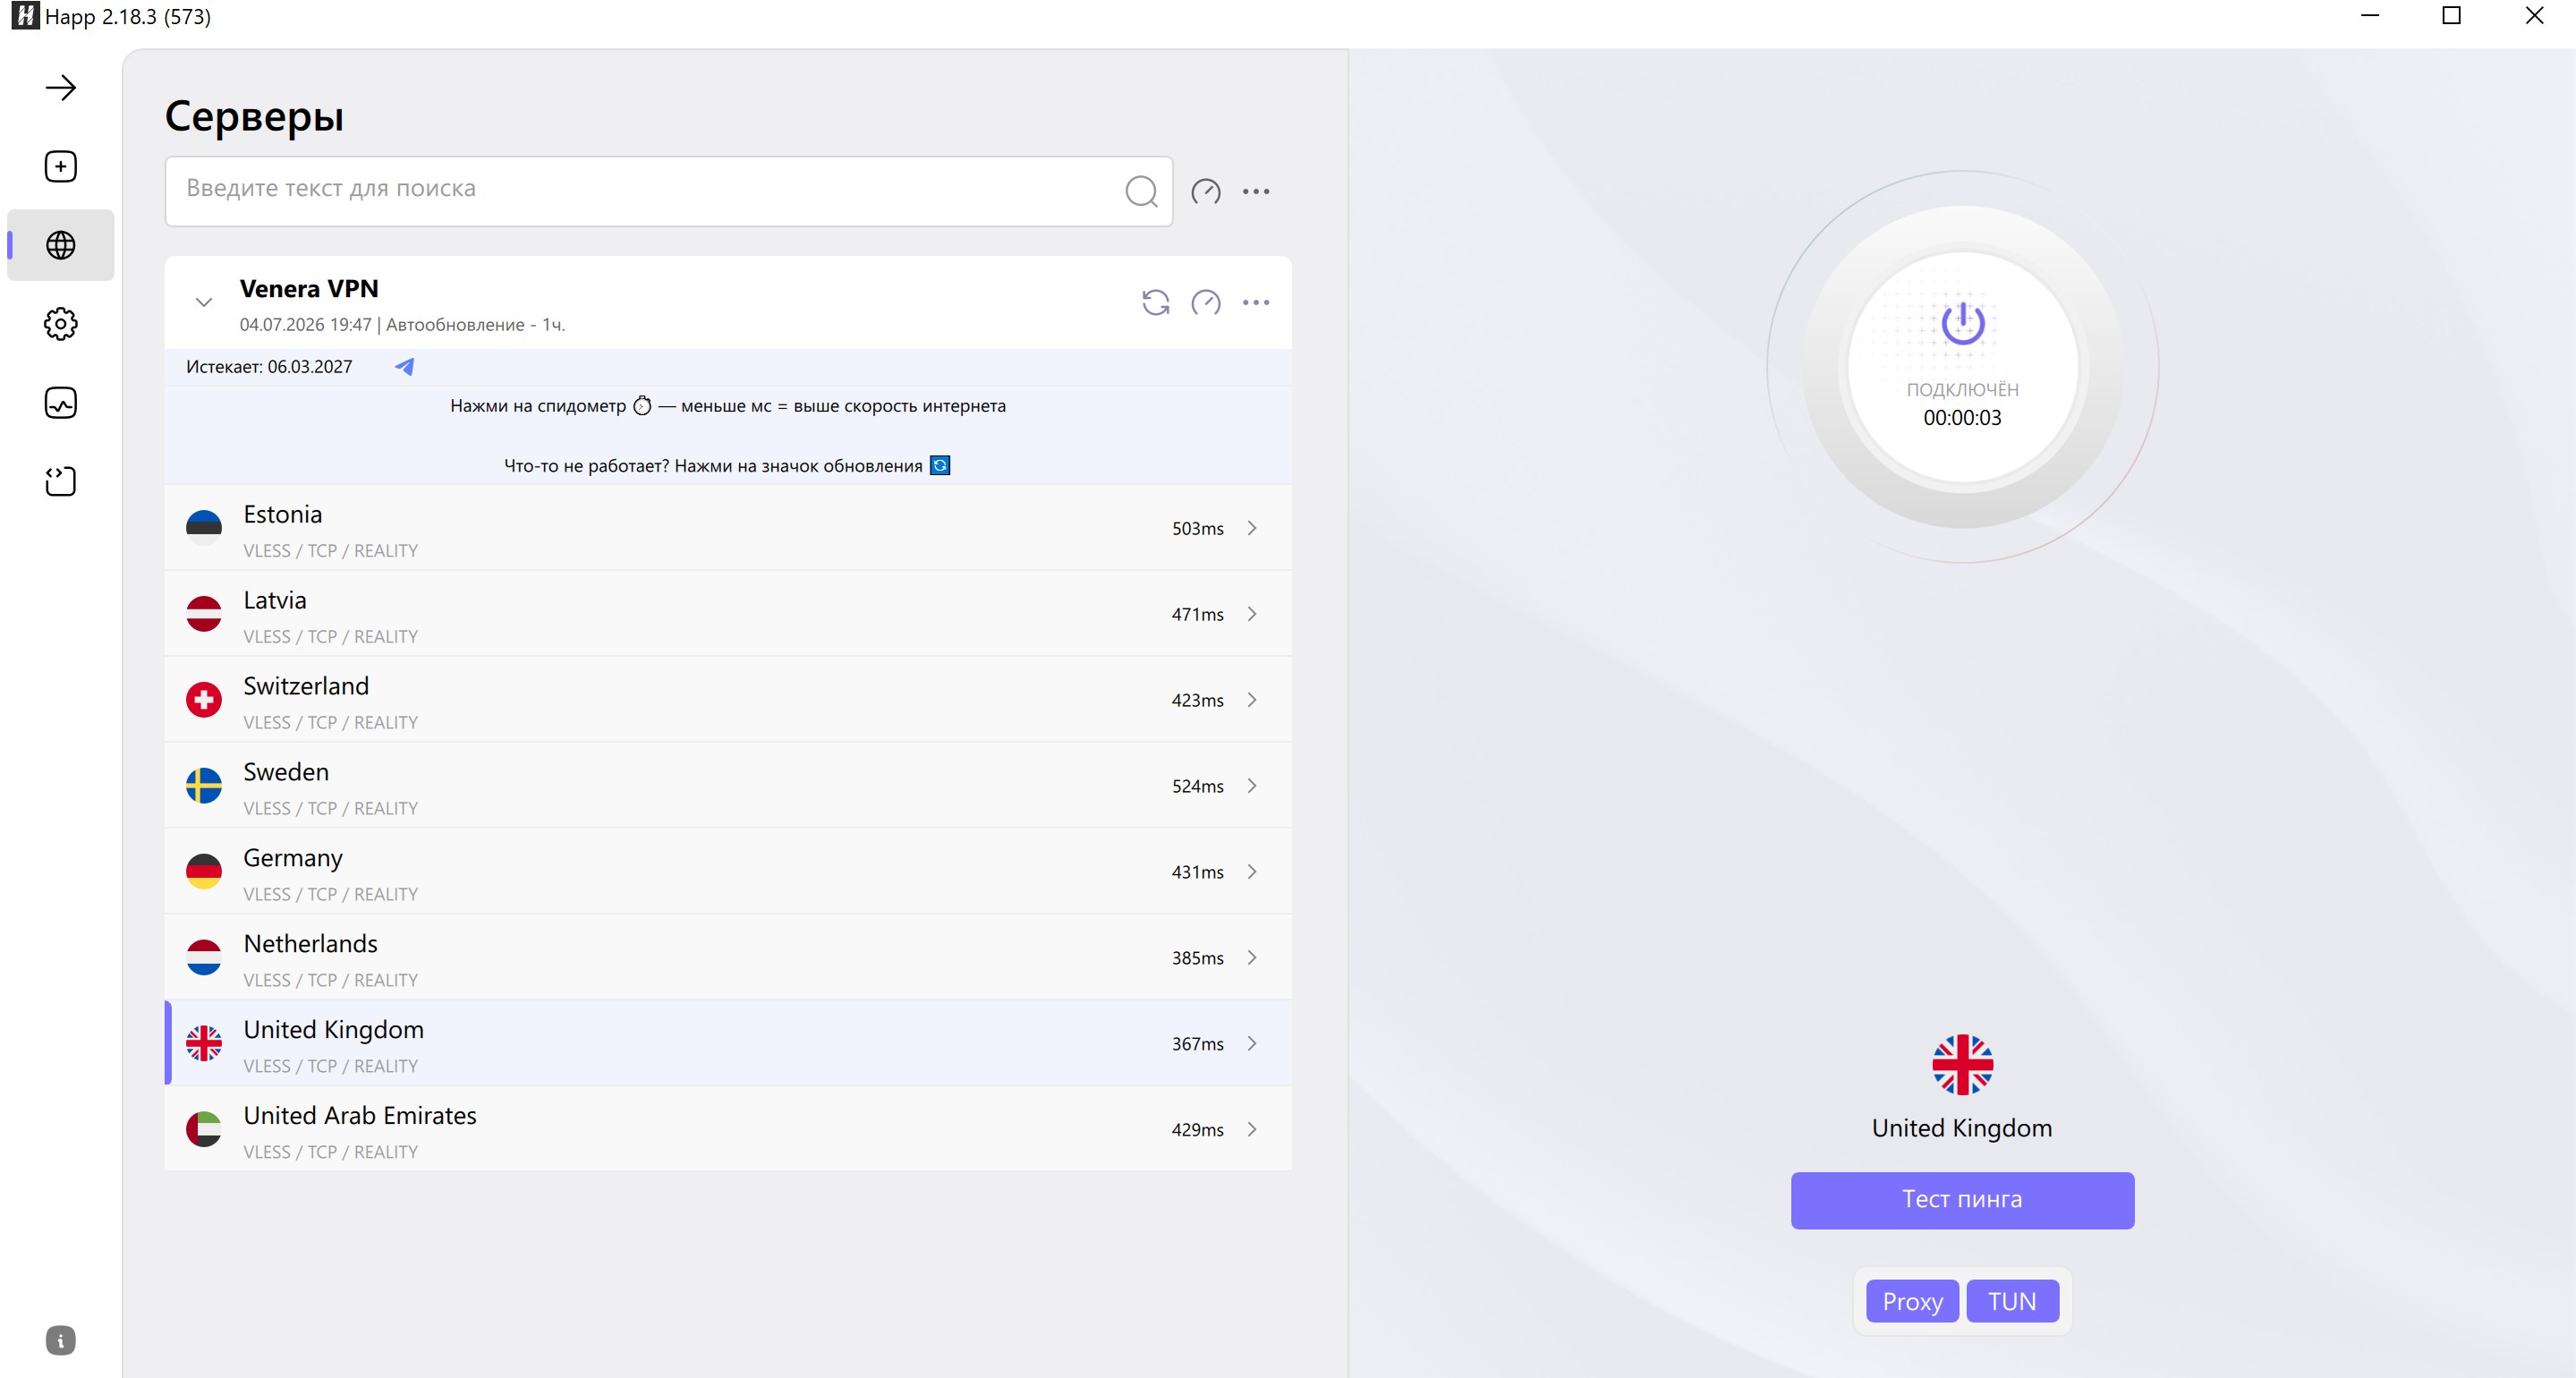Select the United Arab Emirates server
2576x1378 pixels.
coord(728,1130)
